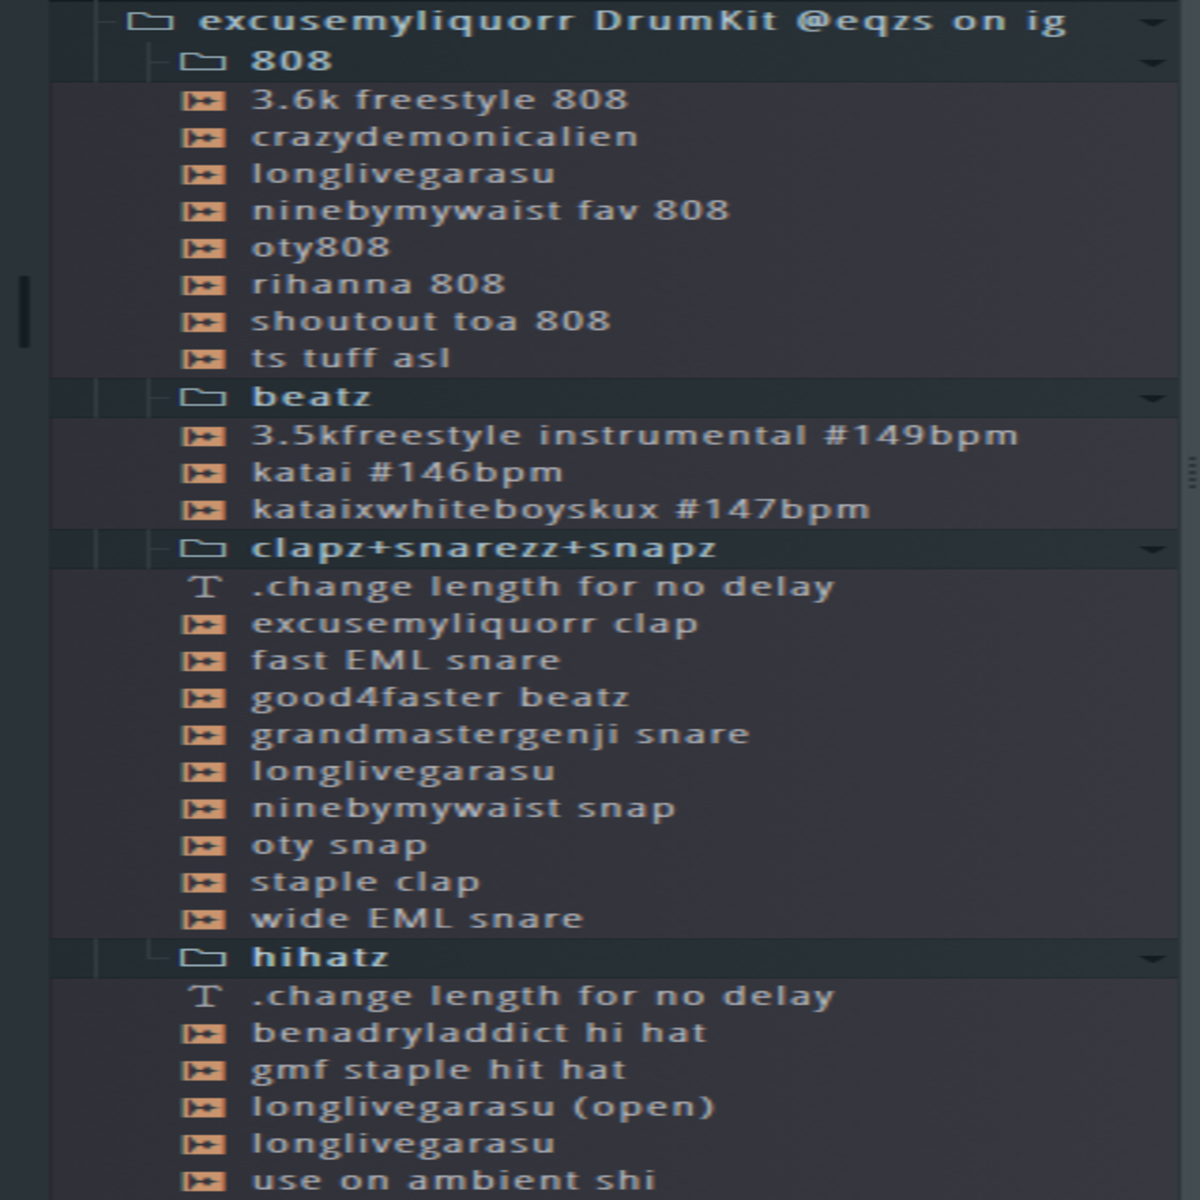Click the icon of wide EML snare

(x=203, y=920)
